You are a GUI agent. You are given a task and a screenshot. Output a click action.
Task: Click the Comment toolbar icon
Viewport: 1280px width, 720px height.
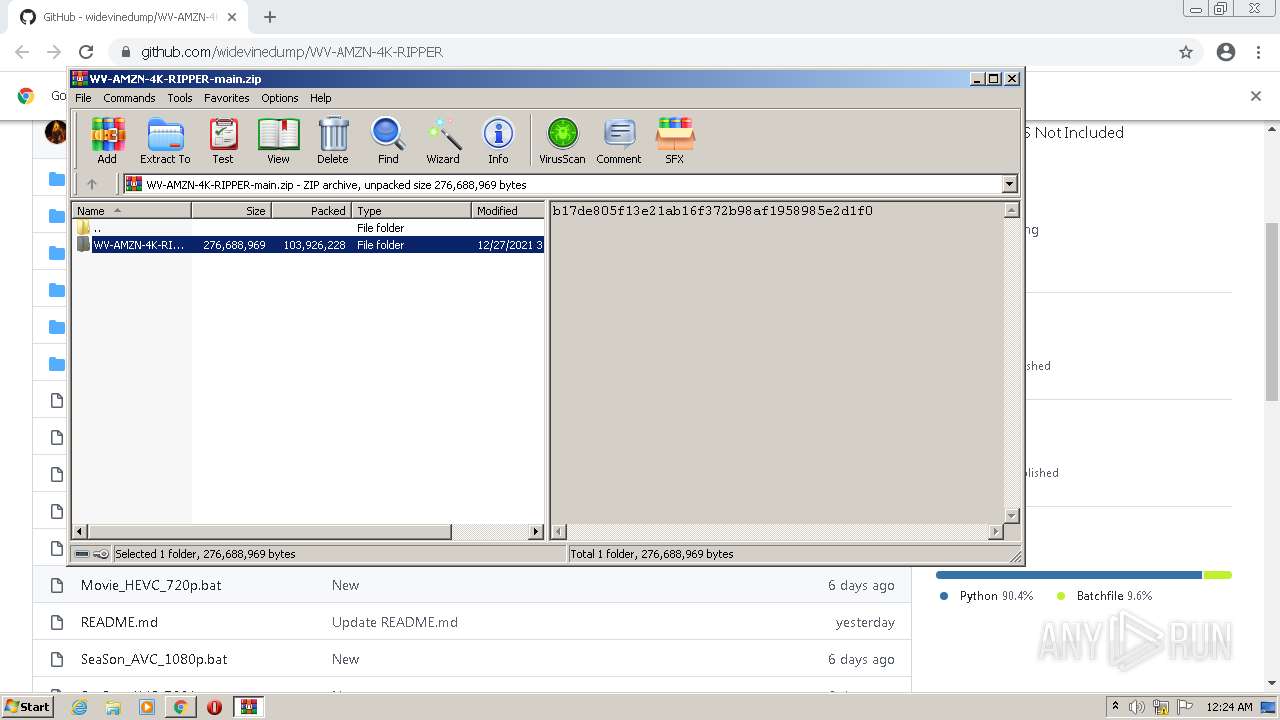[619, 140]
